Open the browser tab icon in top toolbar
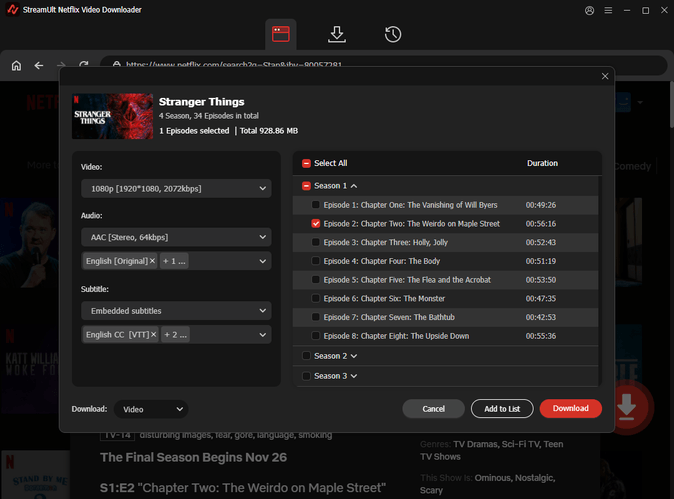Viewport: 674px width, 499px height. click(x=281, y=34)
